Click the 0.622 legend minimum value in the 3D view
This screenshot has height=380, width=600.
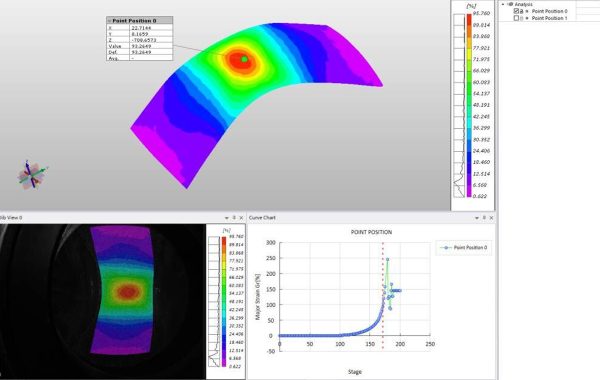click(480, 196)
